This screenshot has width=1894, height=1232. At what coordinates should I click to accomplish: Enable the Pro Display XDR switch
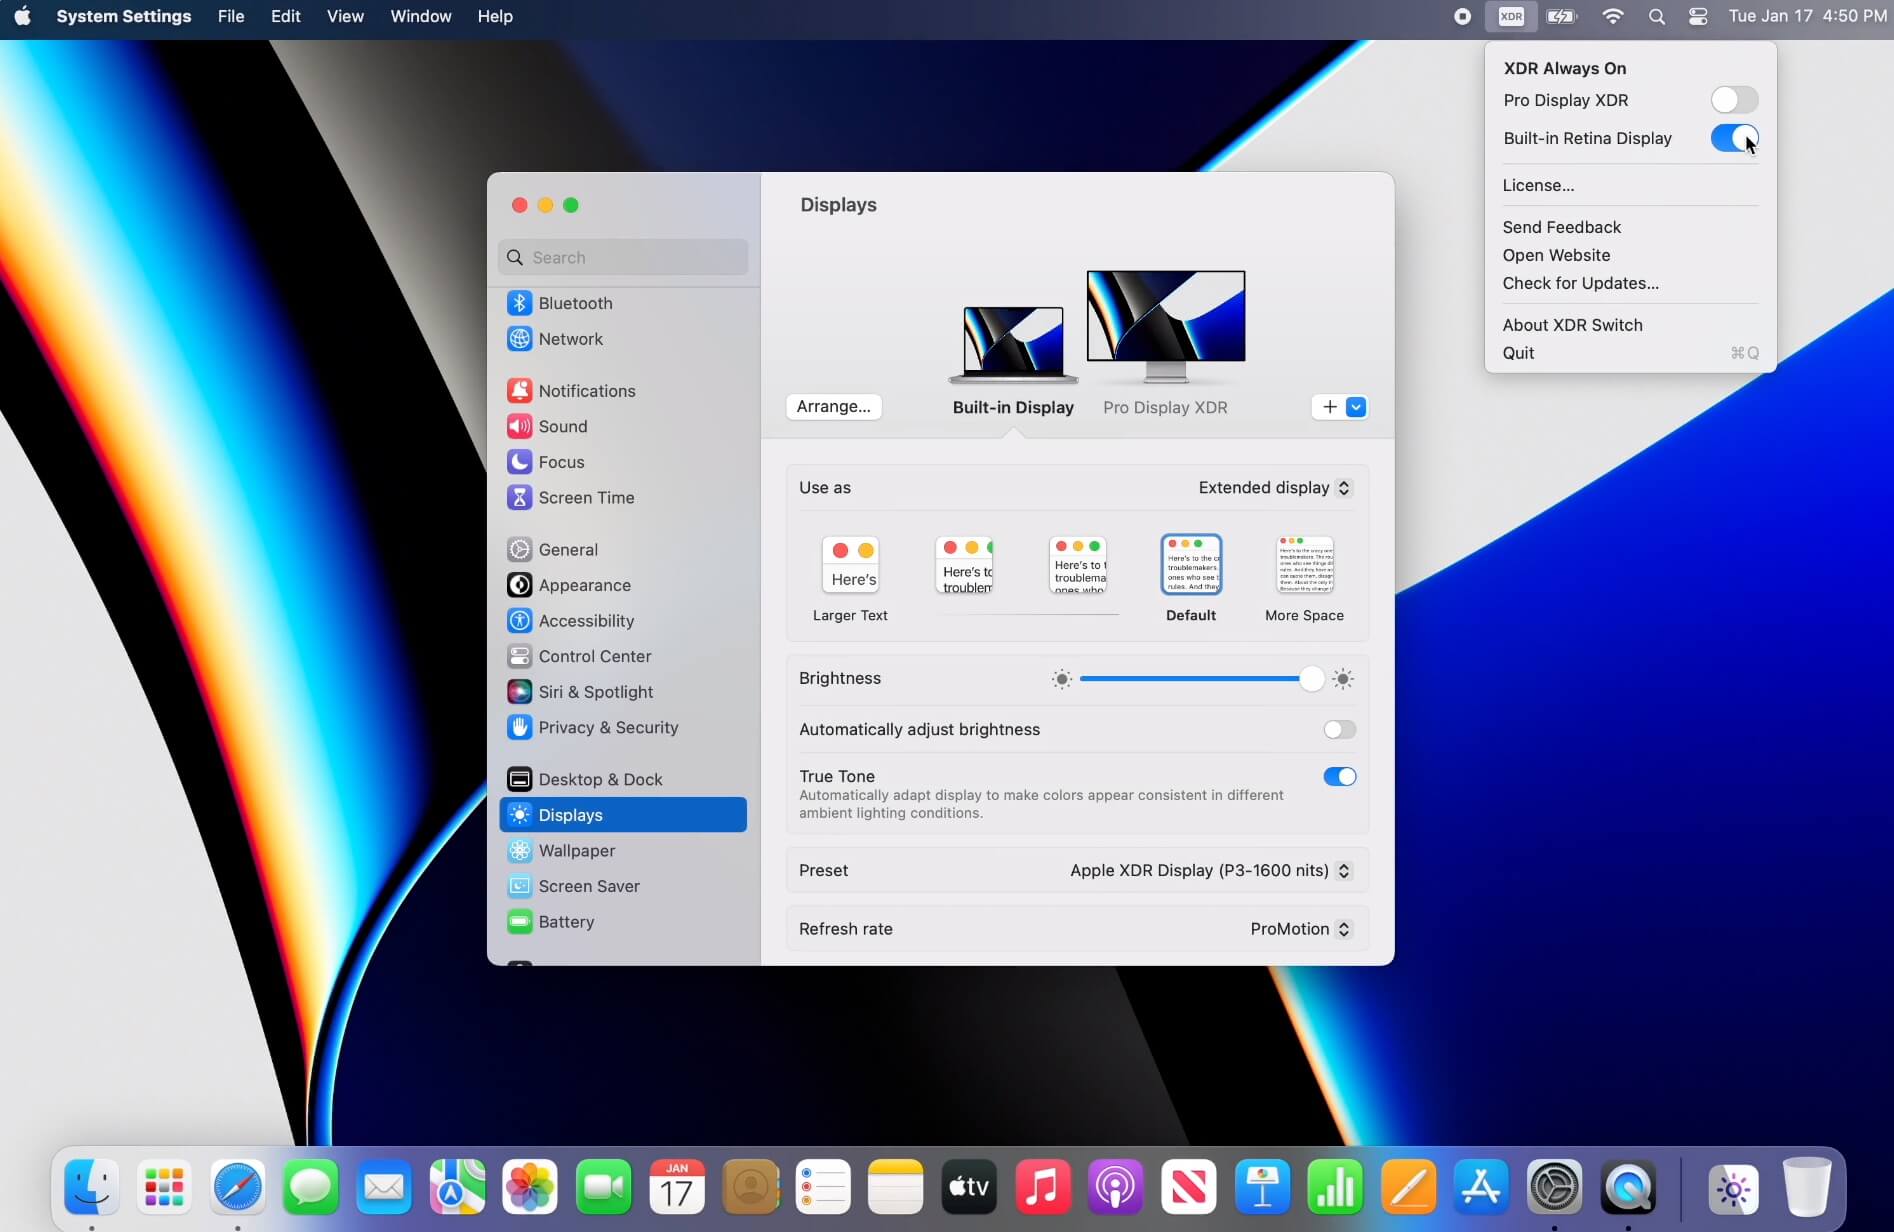coord(1733,100)
